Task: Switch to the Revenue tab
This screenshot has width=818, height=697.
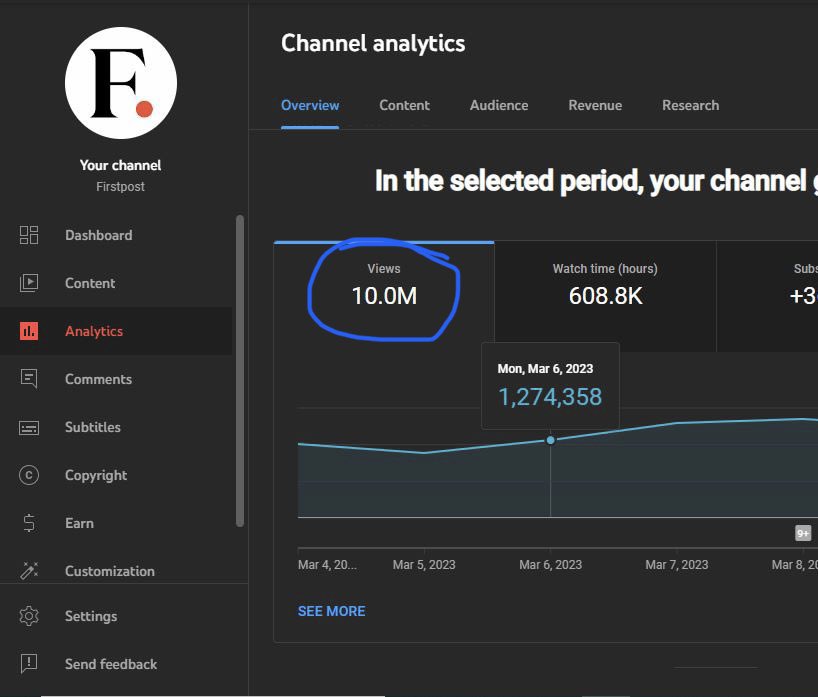Action: pos(595,105)
